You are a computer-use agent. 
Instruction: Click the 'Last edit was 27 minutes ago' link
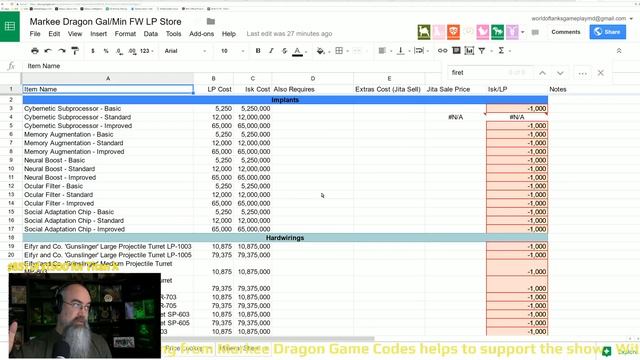289,34
